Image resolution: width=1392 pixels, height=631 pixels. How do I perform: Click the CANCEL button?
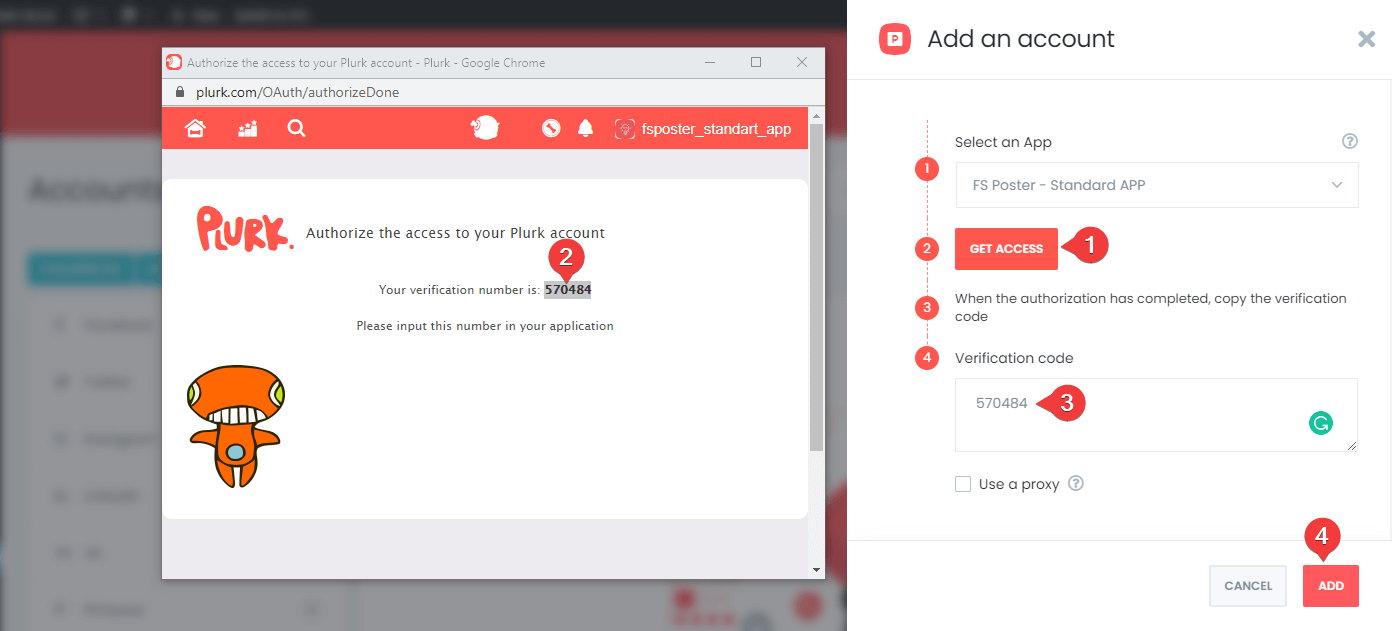1248,586
